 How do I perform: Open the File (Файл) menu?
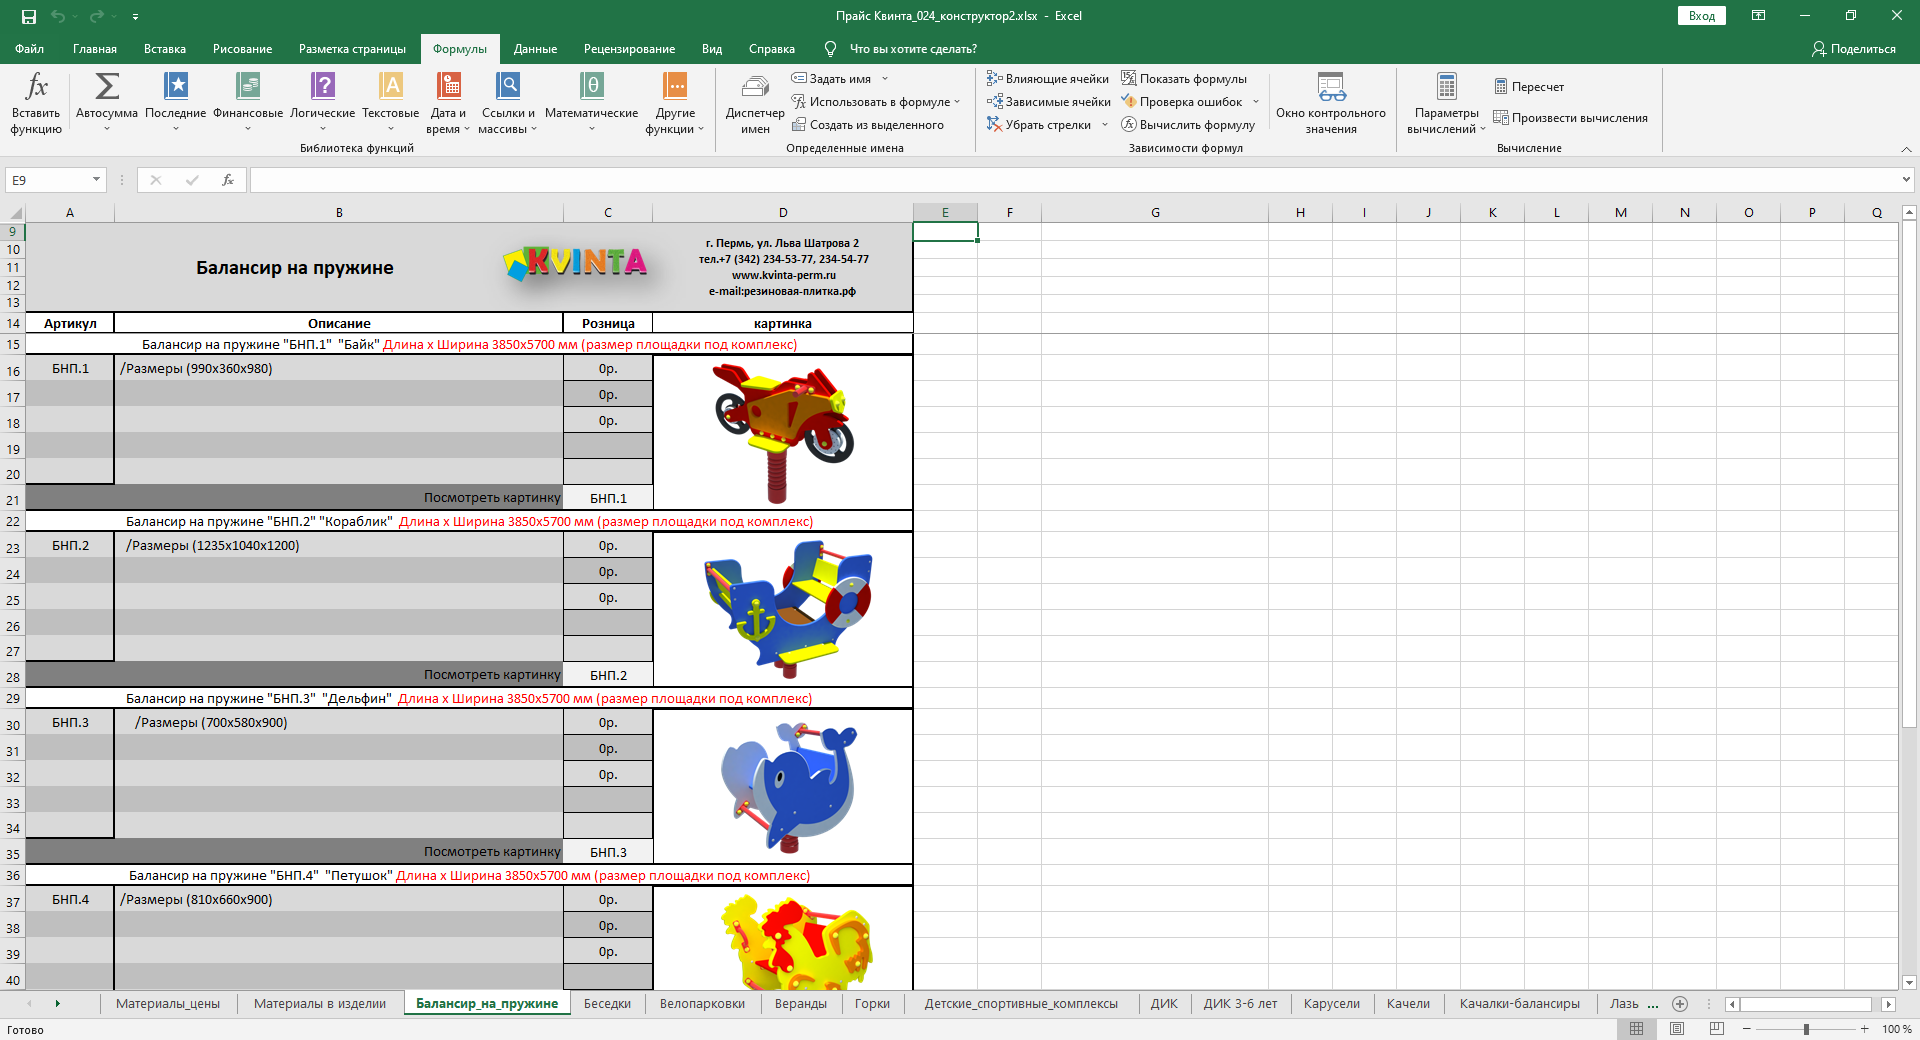coord(29,49)
